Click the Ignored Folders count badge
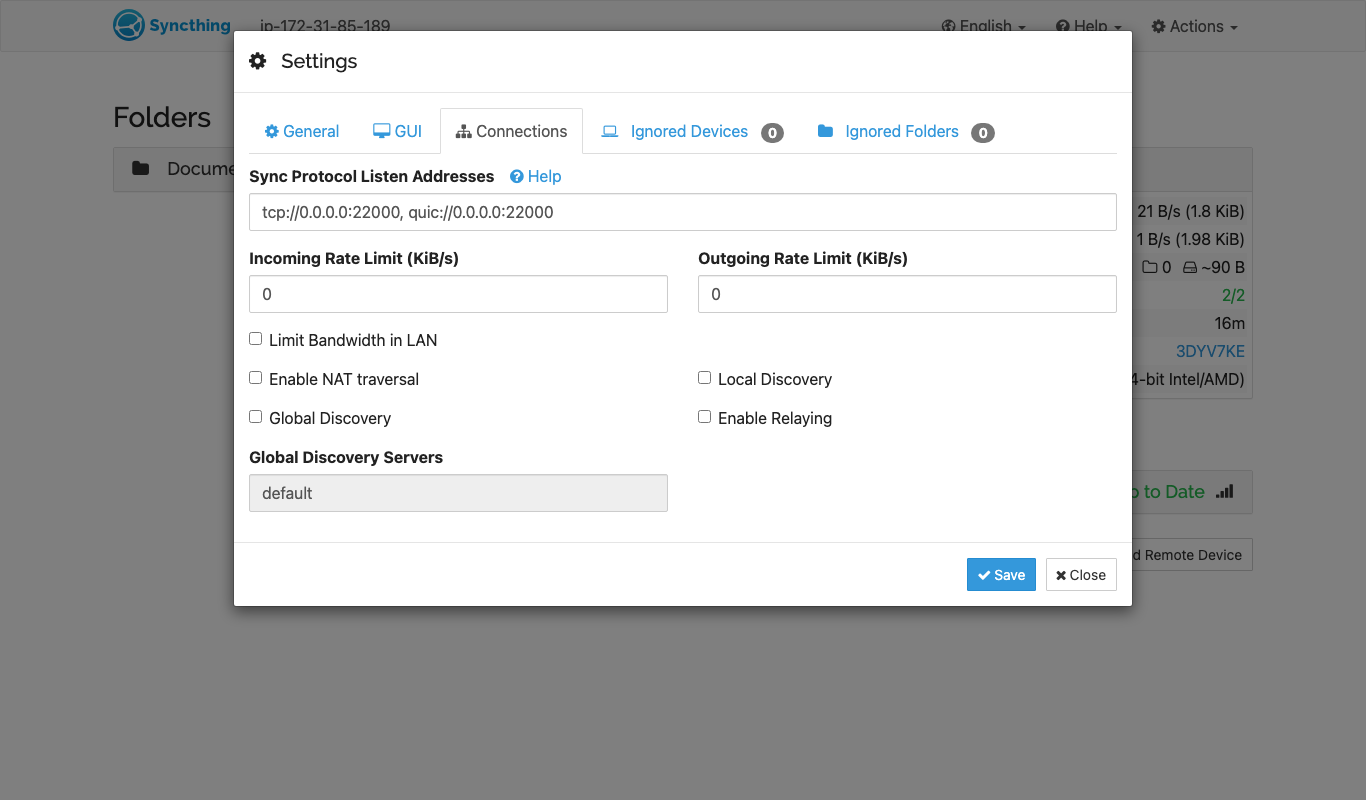This screenshot has width=1366, height=800. click(983, 132)
